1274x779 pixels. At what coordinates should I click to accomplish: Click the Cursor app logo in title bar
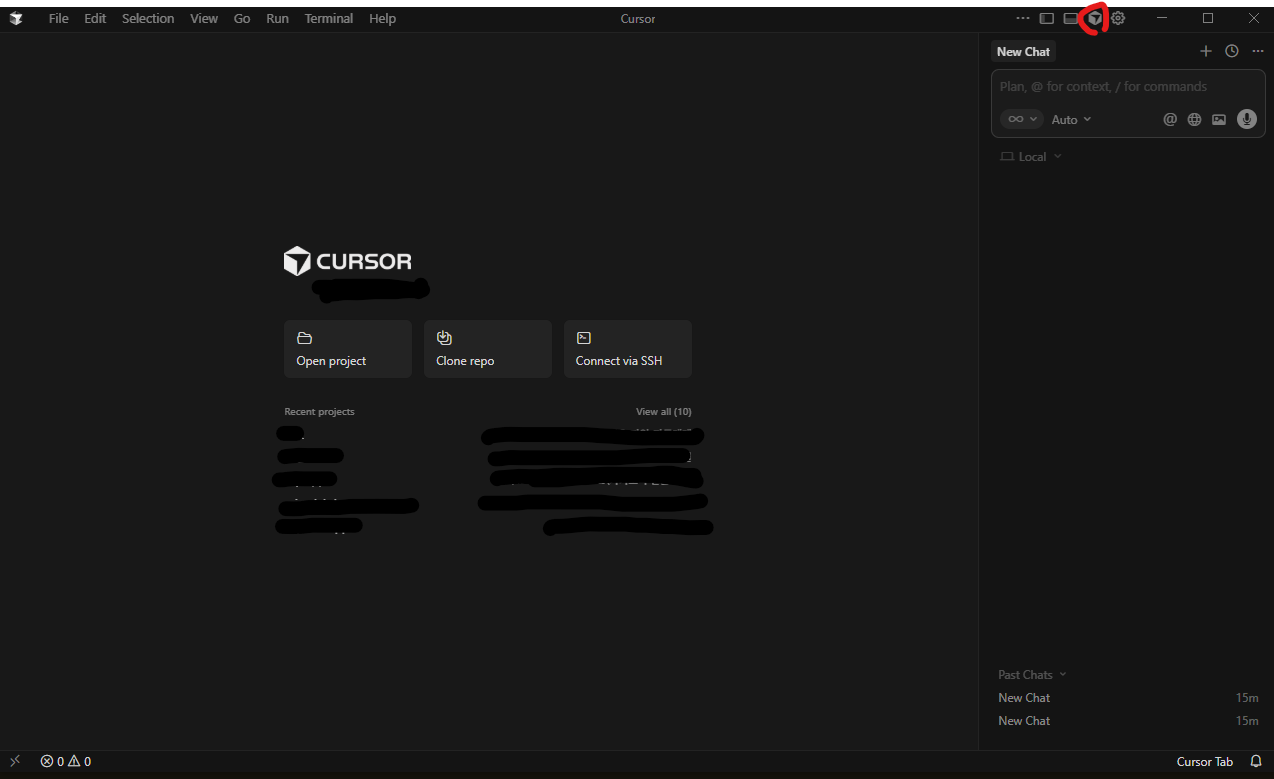coord(16,18)
